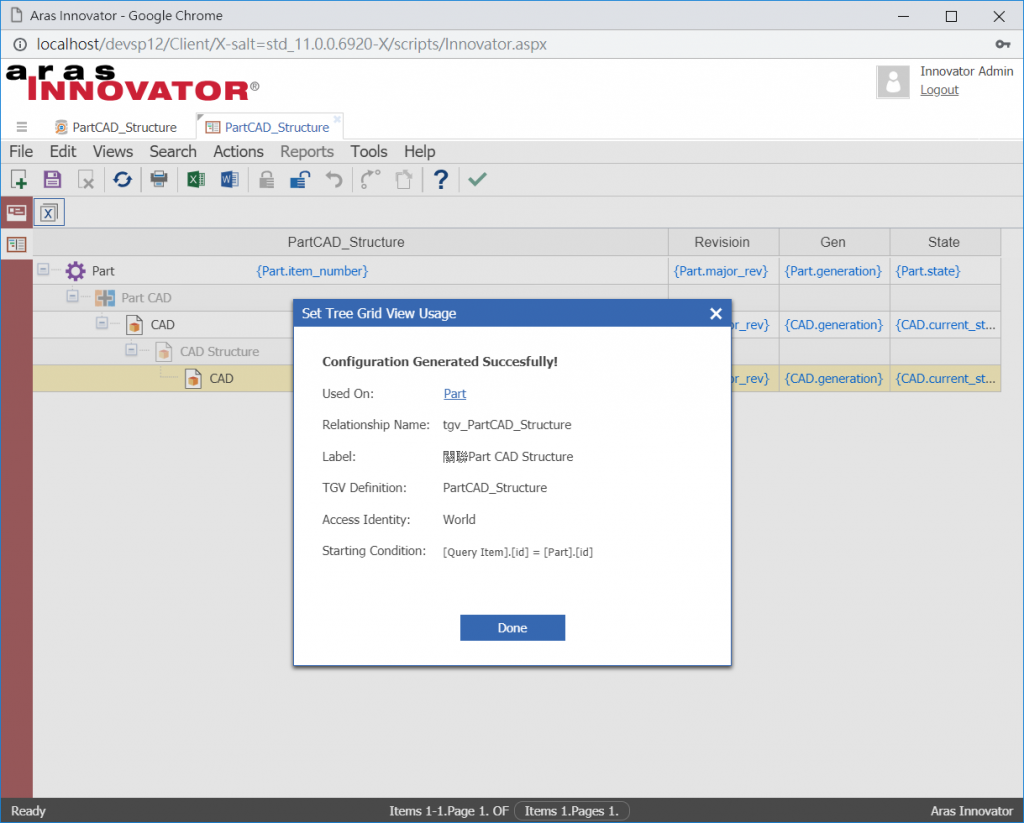Image resolution: width=1024 pixels, height=823 pixels.
Task: Open the Views menu
Action: point(112,152)
